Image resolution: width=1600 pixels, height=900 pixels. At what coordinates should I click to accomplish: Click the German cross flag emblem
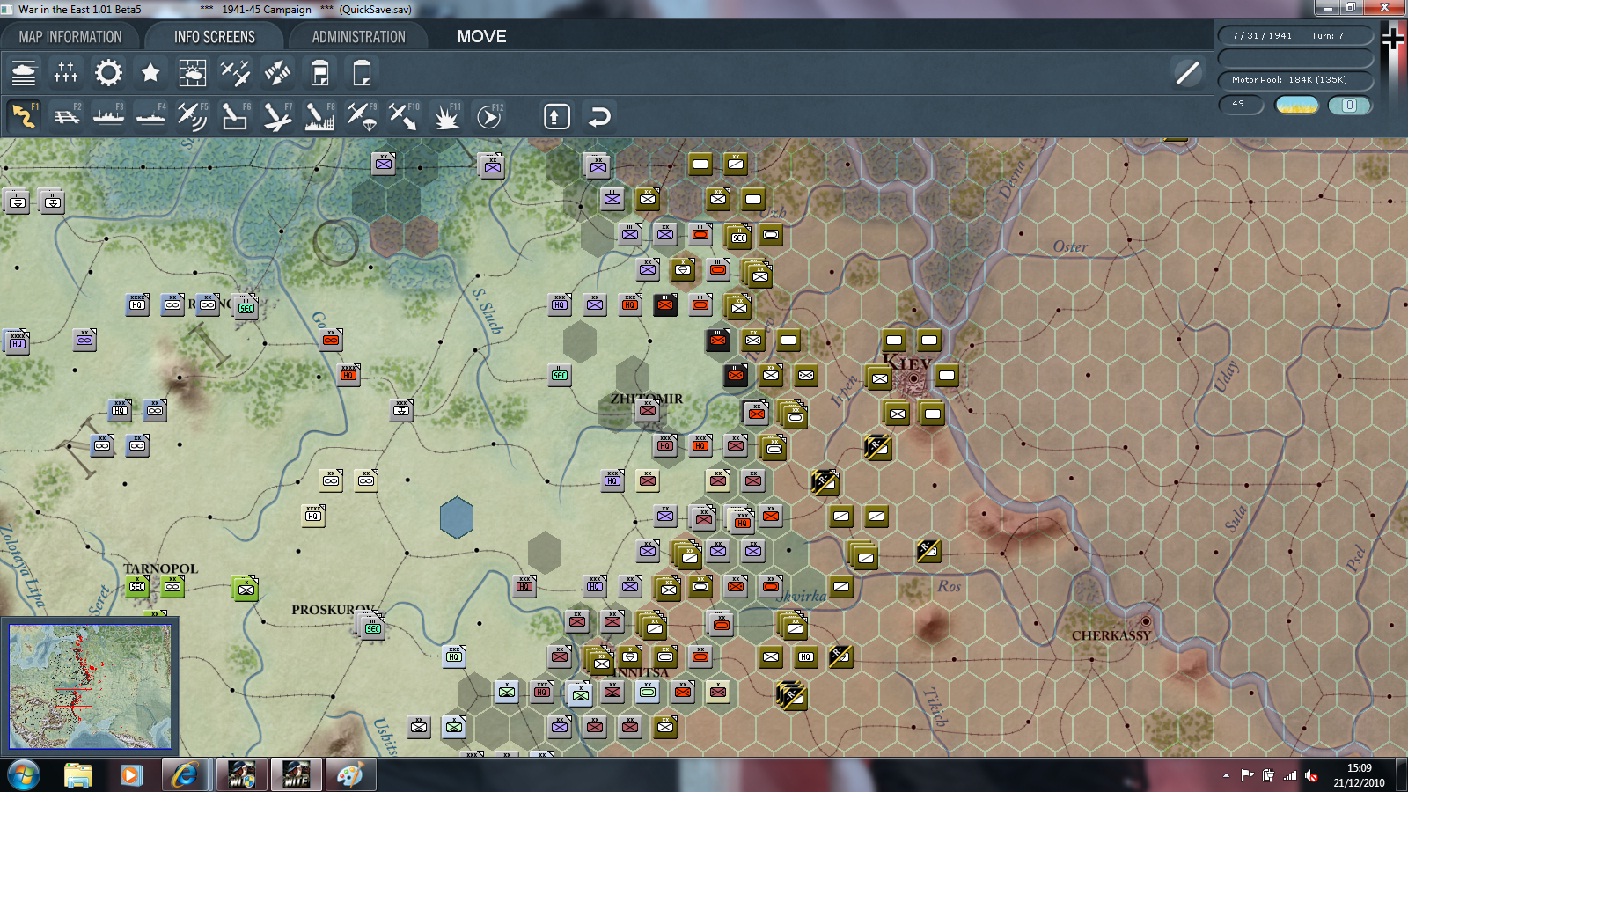[x=1393, y=39]
